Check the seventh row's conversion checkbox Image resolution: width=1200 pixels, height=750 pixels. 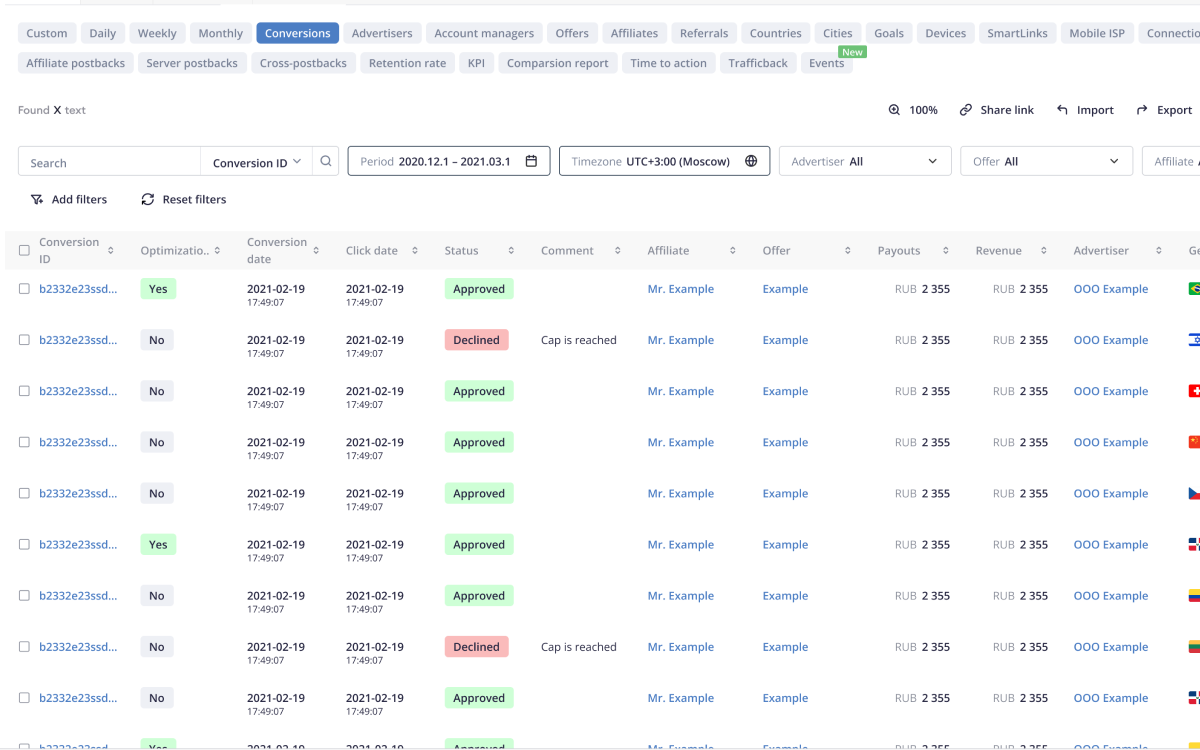24,595
